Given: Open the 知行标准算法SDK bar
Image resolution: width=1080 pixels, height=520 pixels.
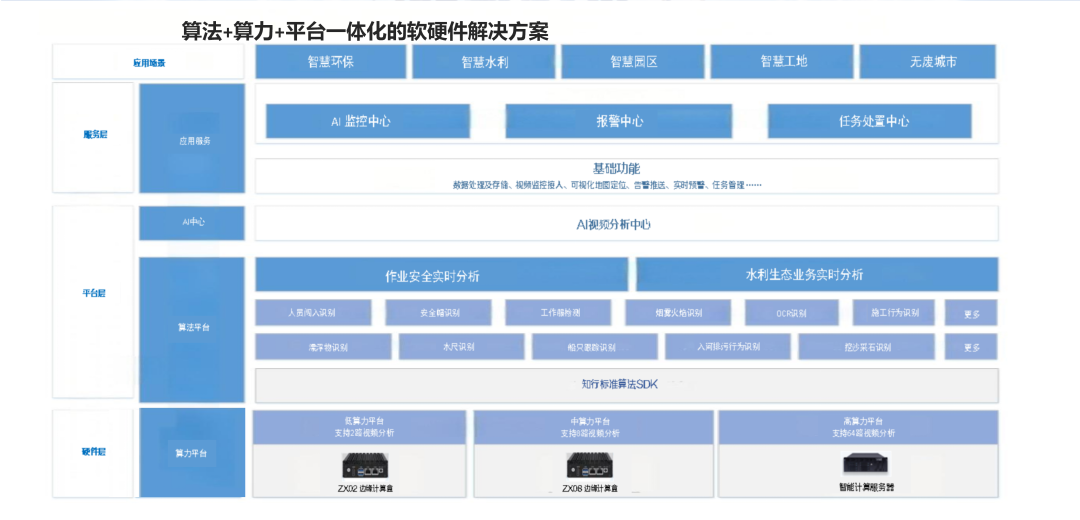Looking at the screenshot, I should 627,385.
